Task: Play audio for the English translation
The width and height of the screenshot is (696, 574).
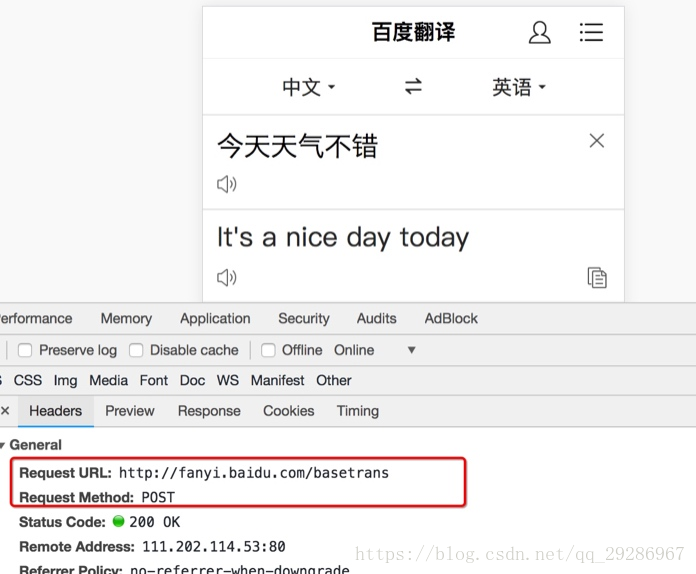Action: pyautogui.click(x=226, y=277)
